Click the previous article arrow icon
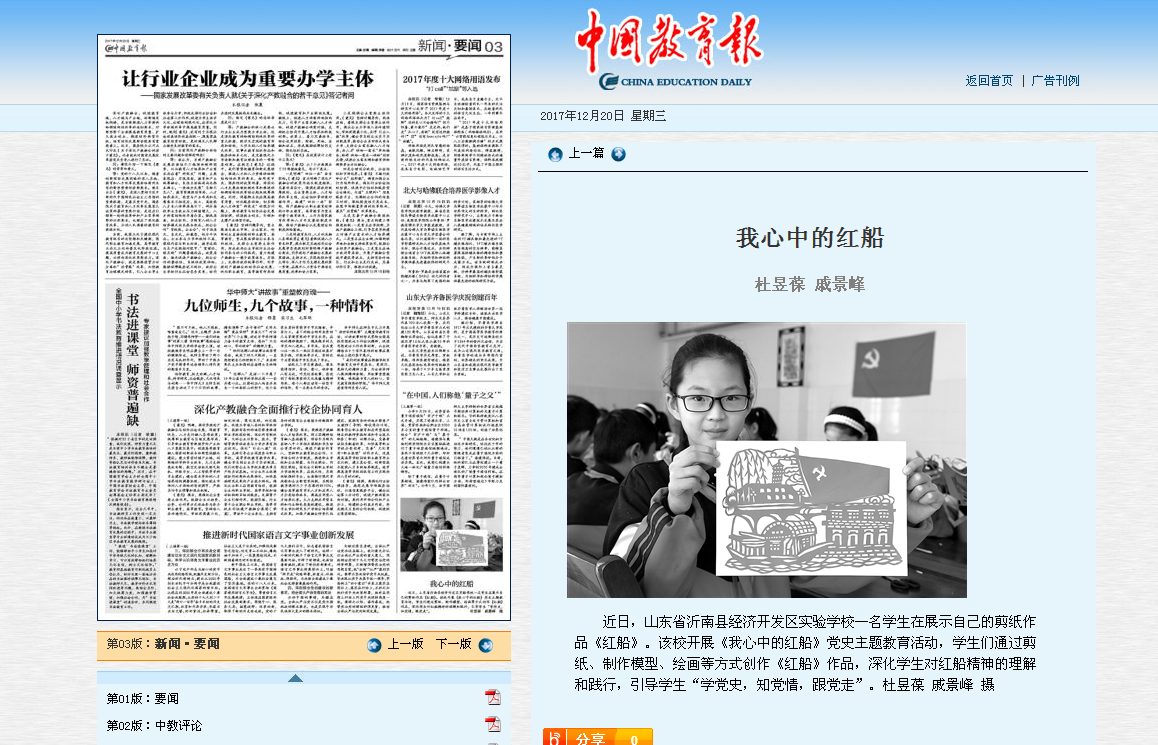Screen dimensions: 1158x745 click(x=555, y=154)
